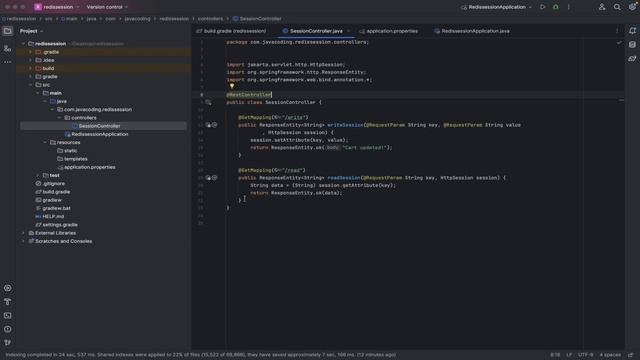Select HELP.md file in tree
This screenshot has width=640, height=360.
pyautogui.click(x=53, y=216)
